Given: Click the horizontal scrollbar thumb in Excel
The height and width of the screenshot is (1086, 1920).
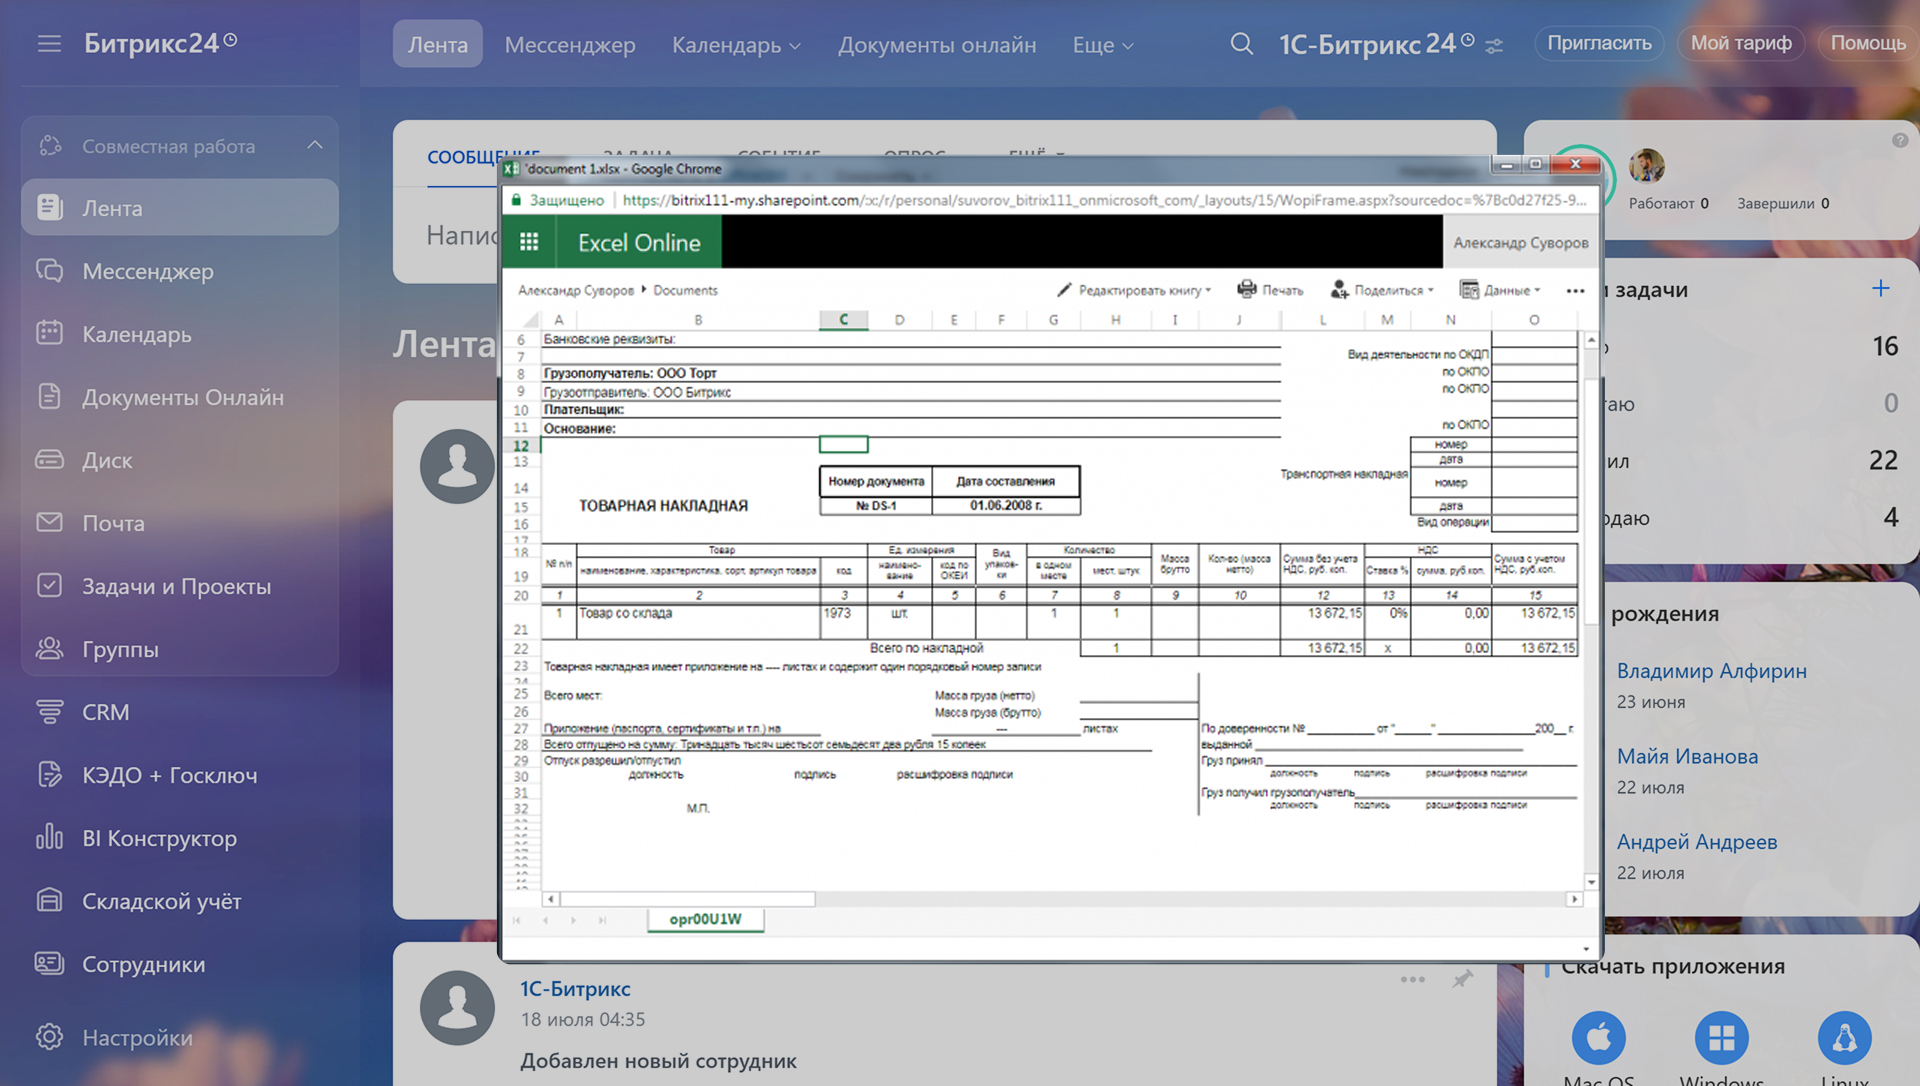Looking at the screenshot, I should tap(688, 899).
